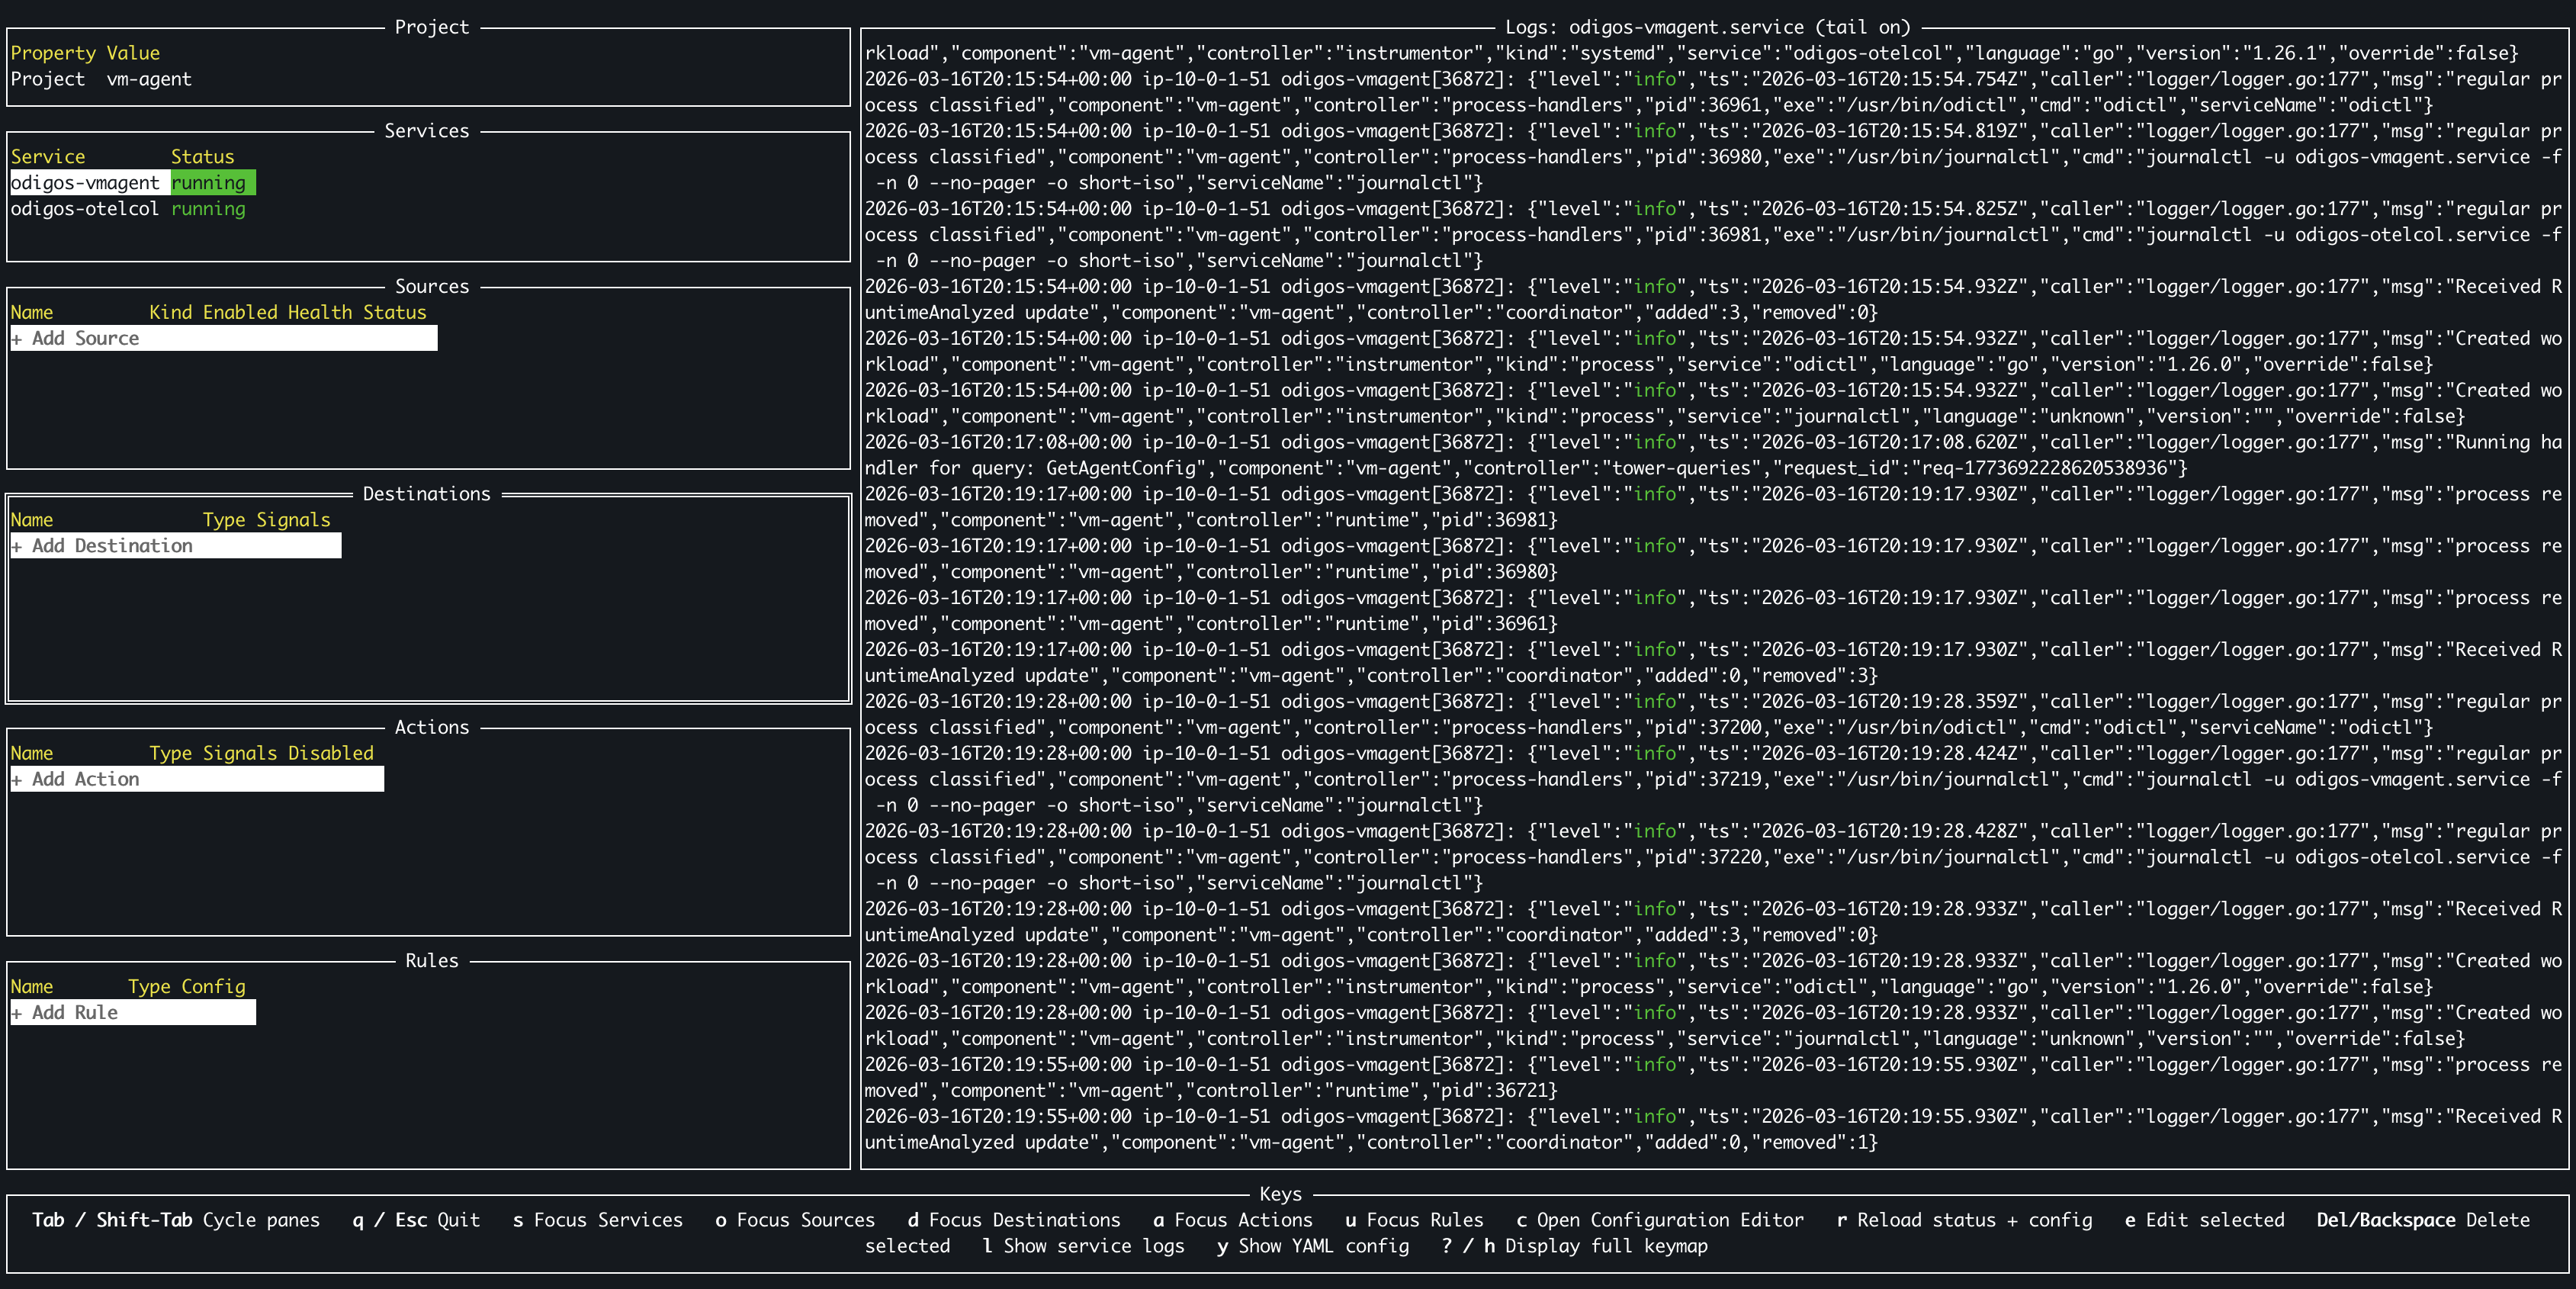
Task: Click the running status of odigos-otelcol
Action: click(208, 209)
